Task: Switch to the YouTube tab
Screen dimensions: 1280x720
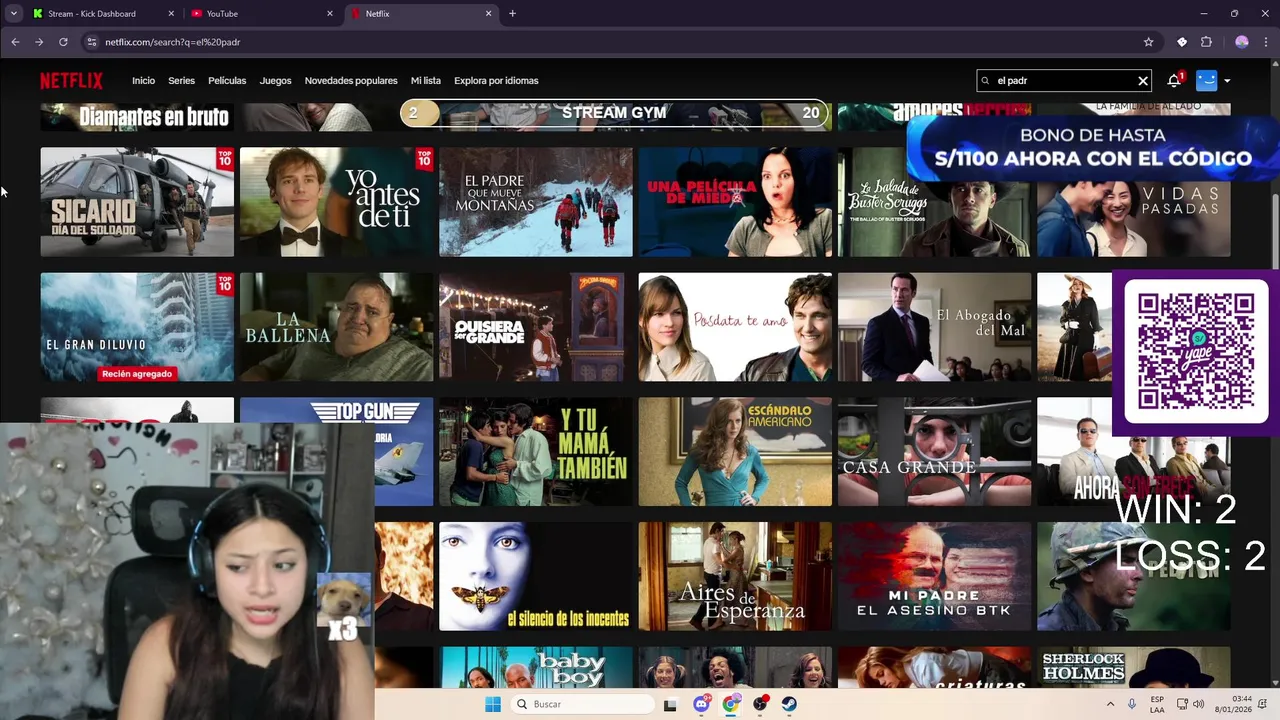Action: click(262, 13)
